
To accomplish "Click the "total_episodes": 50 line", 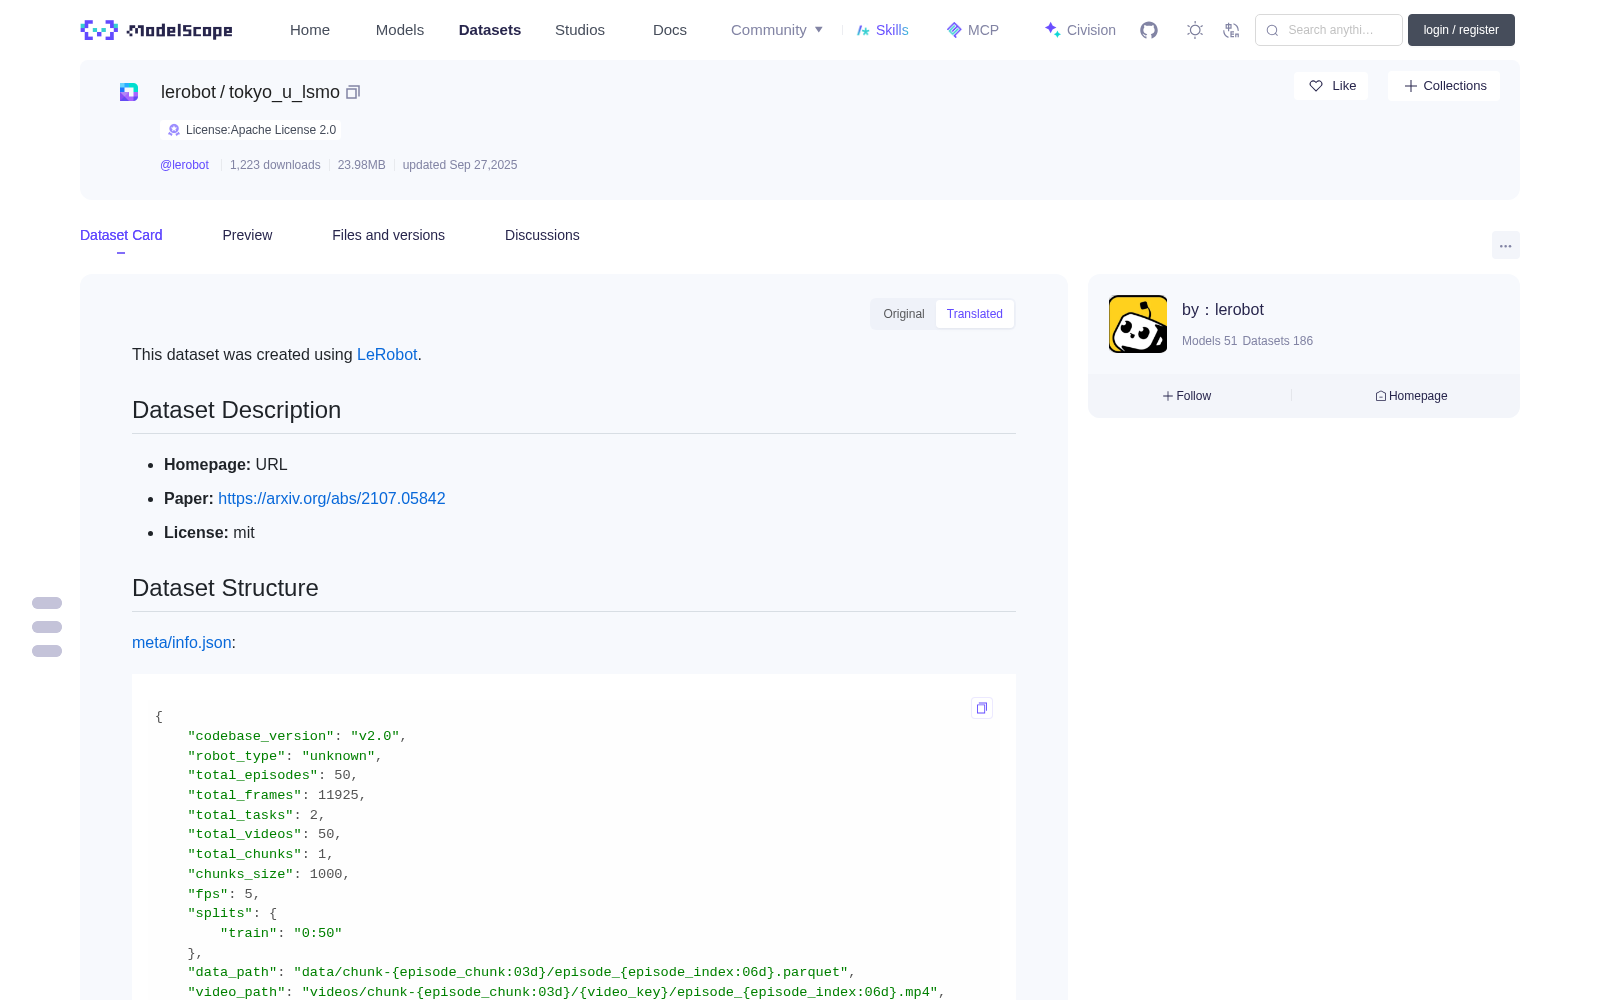I will (273, 775).
